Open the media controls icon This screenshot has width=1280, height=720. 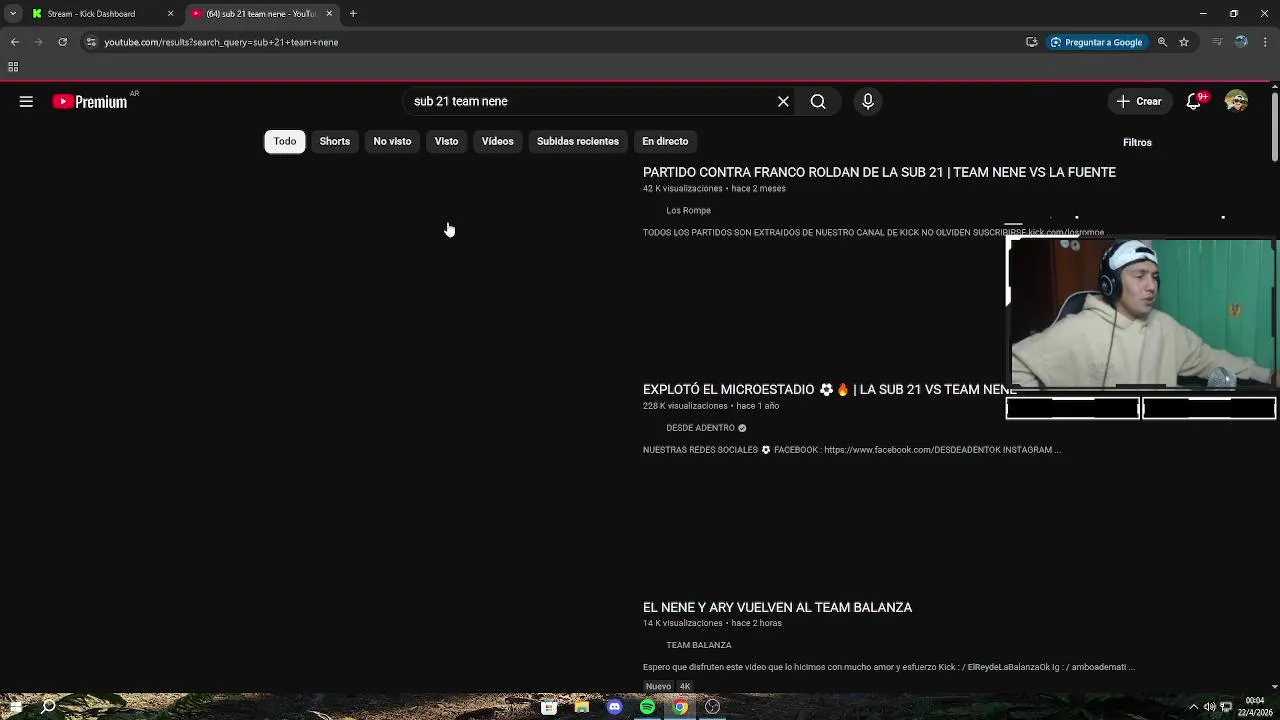tap(1217, 42)
